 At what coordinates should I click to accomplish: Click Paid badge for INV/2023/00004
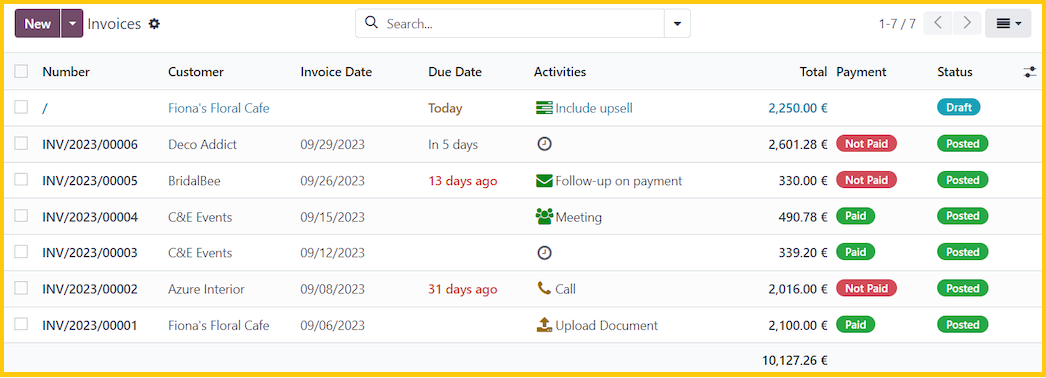855,216
